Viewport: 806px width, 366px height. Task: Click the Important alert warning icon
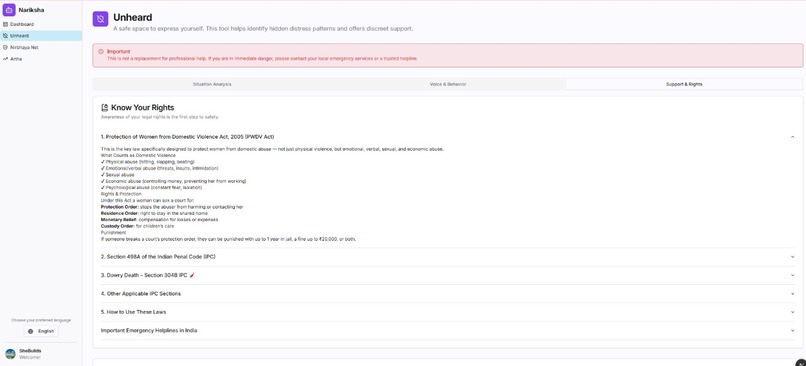pyautogui.click(x=101, y=51)
